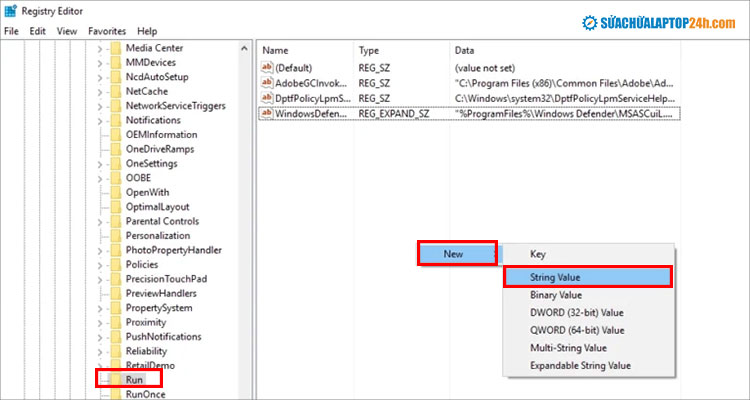Click the New context menu item
This screenshot has height=400, width=750.
click(x=454, y=254)
